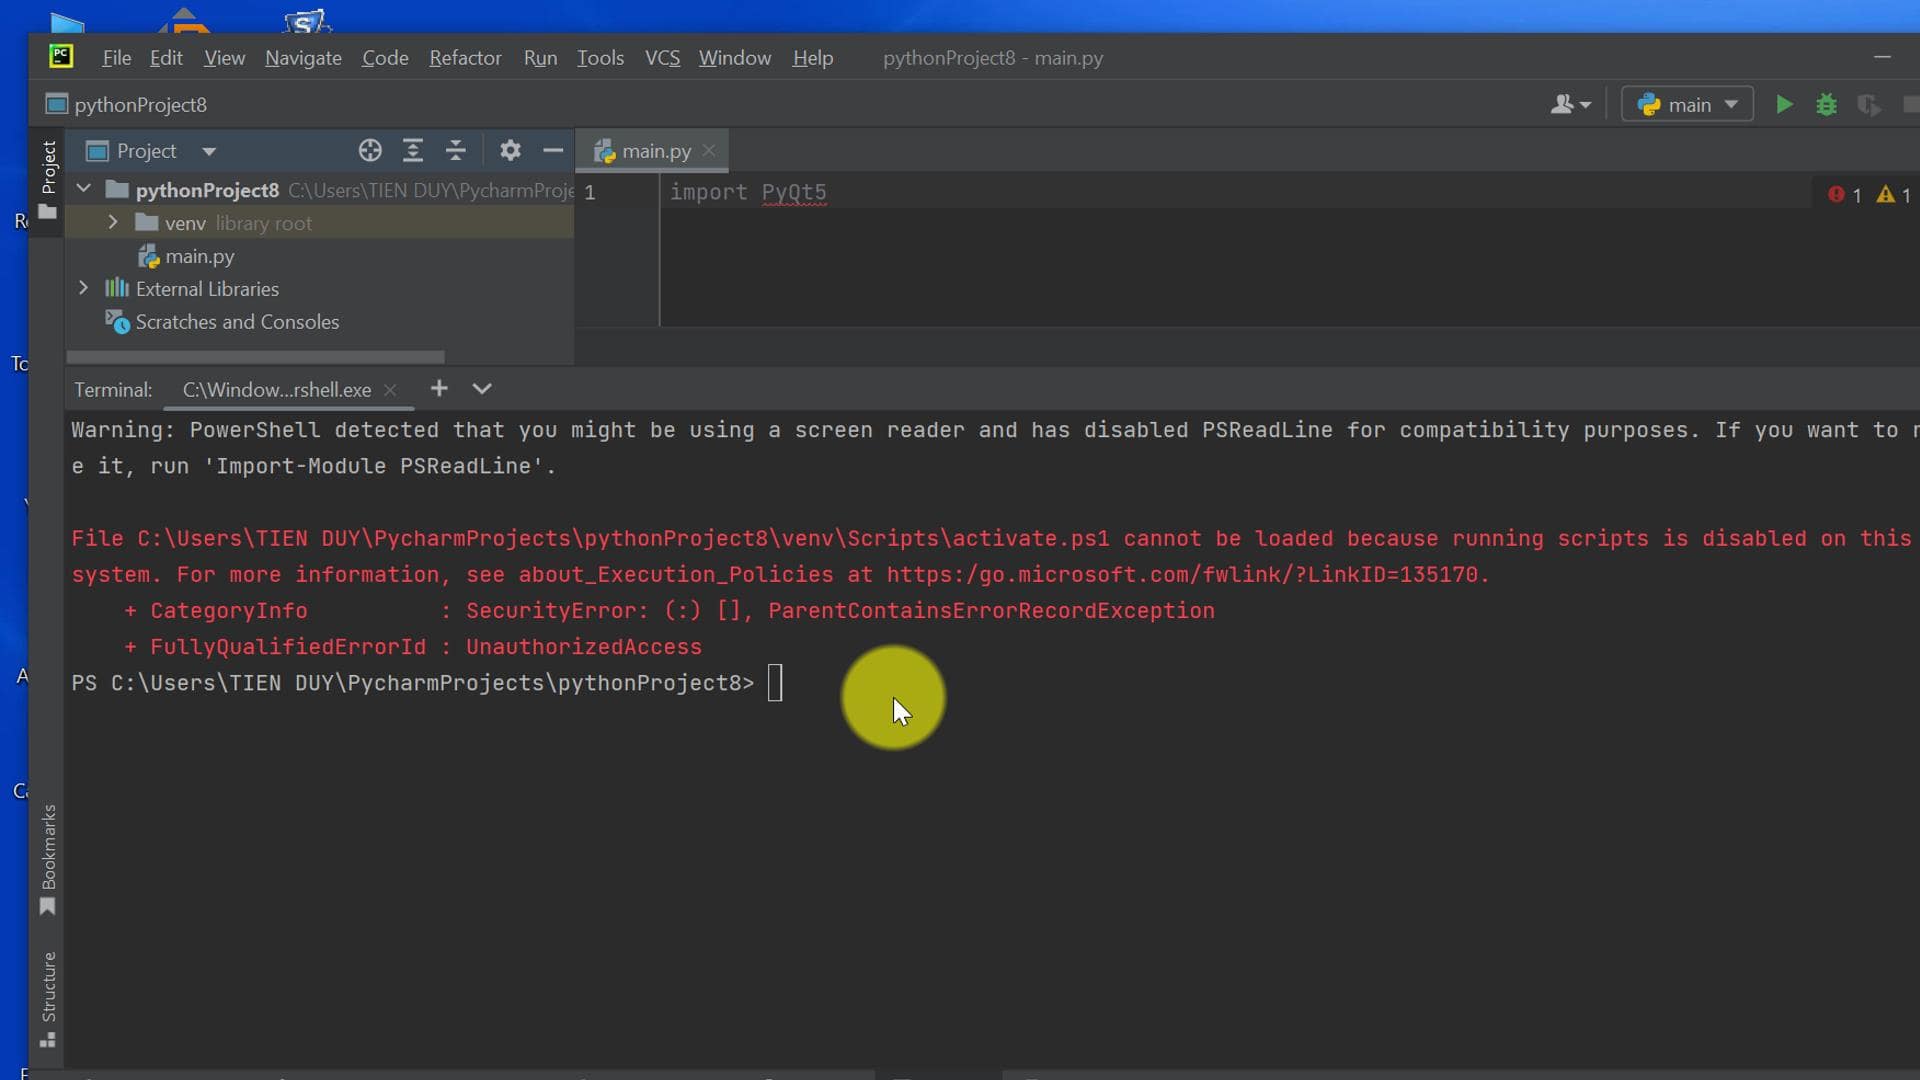Collapse all items in Project panel
The image size is (1920, 1080).
456,151
